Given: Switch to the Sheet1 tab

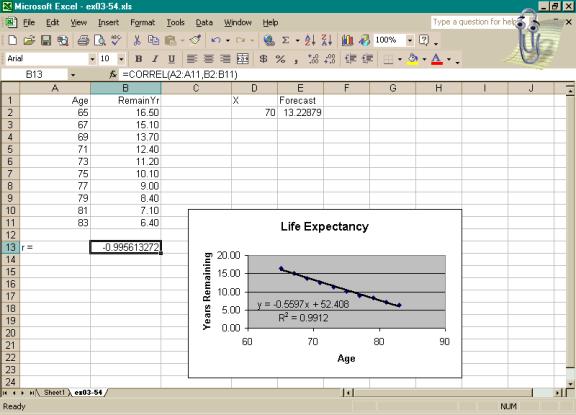Looking at the screenshot, I should coord(54,393).
